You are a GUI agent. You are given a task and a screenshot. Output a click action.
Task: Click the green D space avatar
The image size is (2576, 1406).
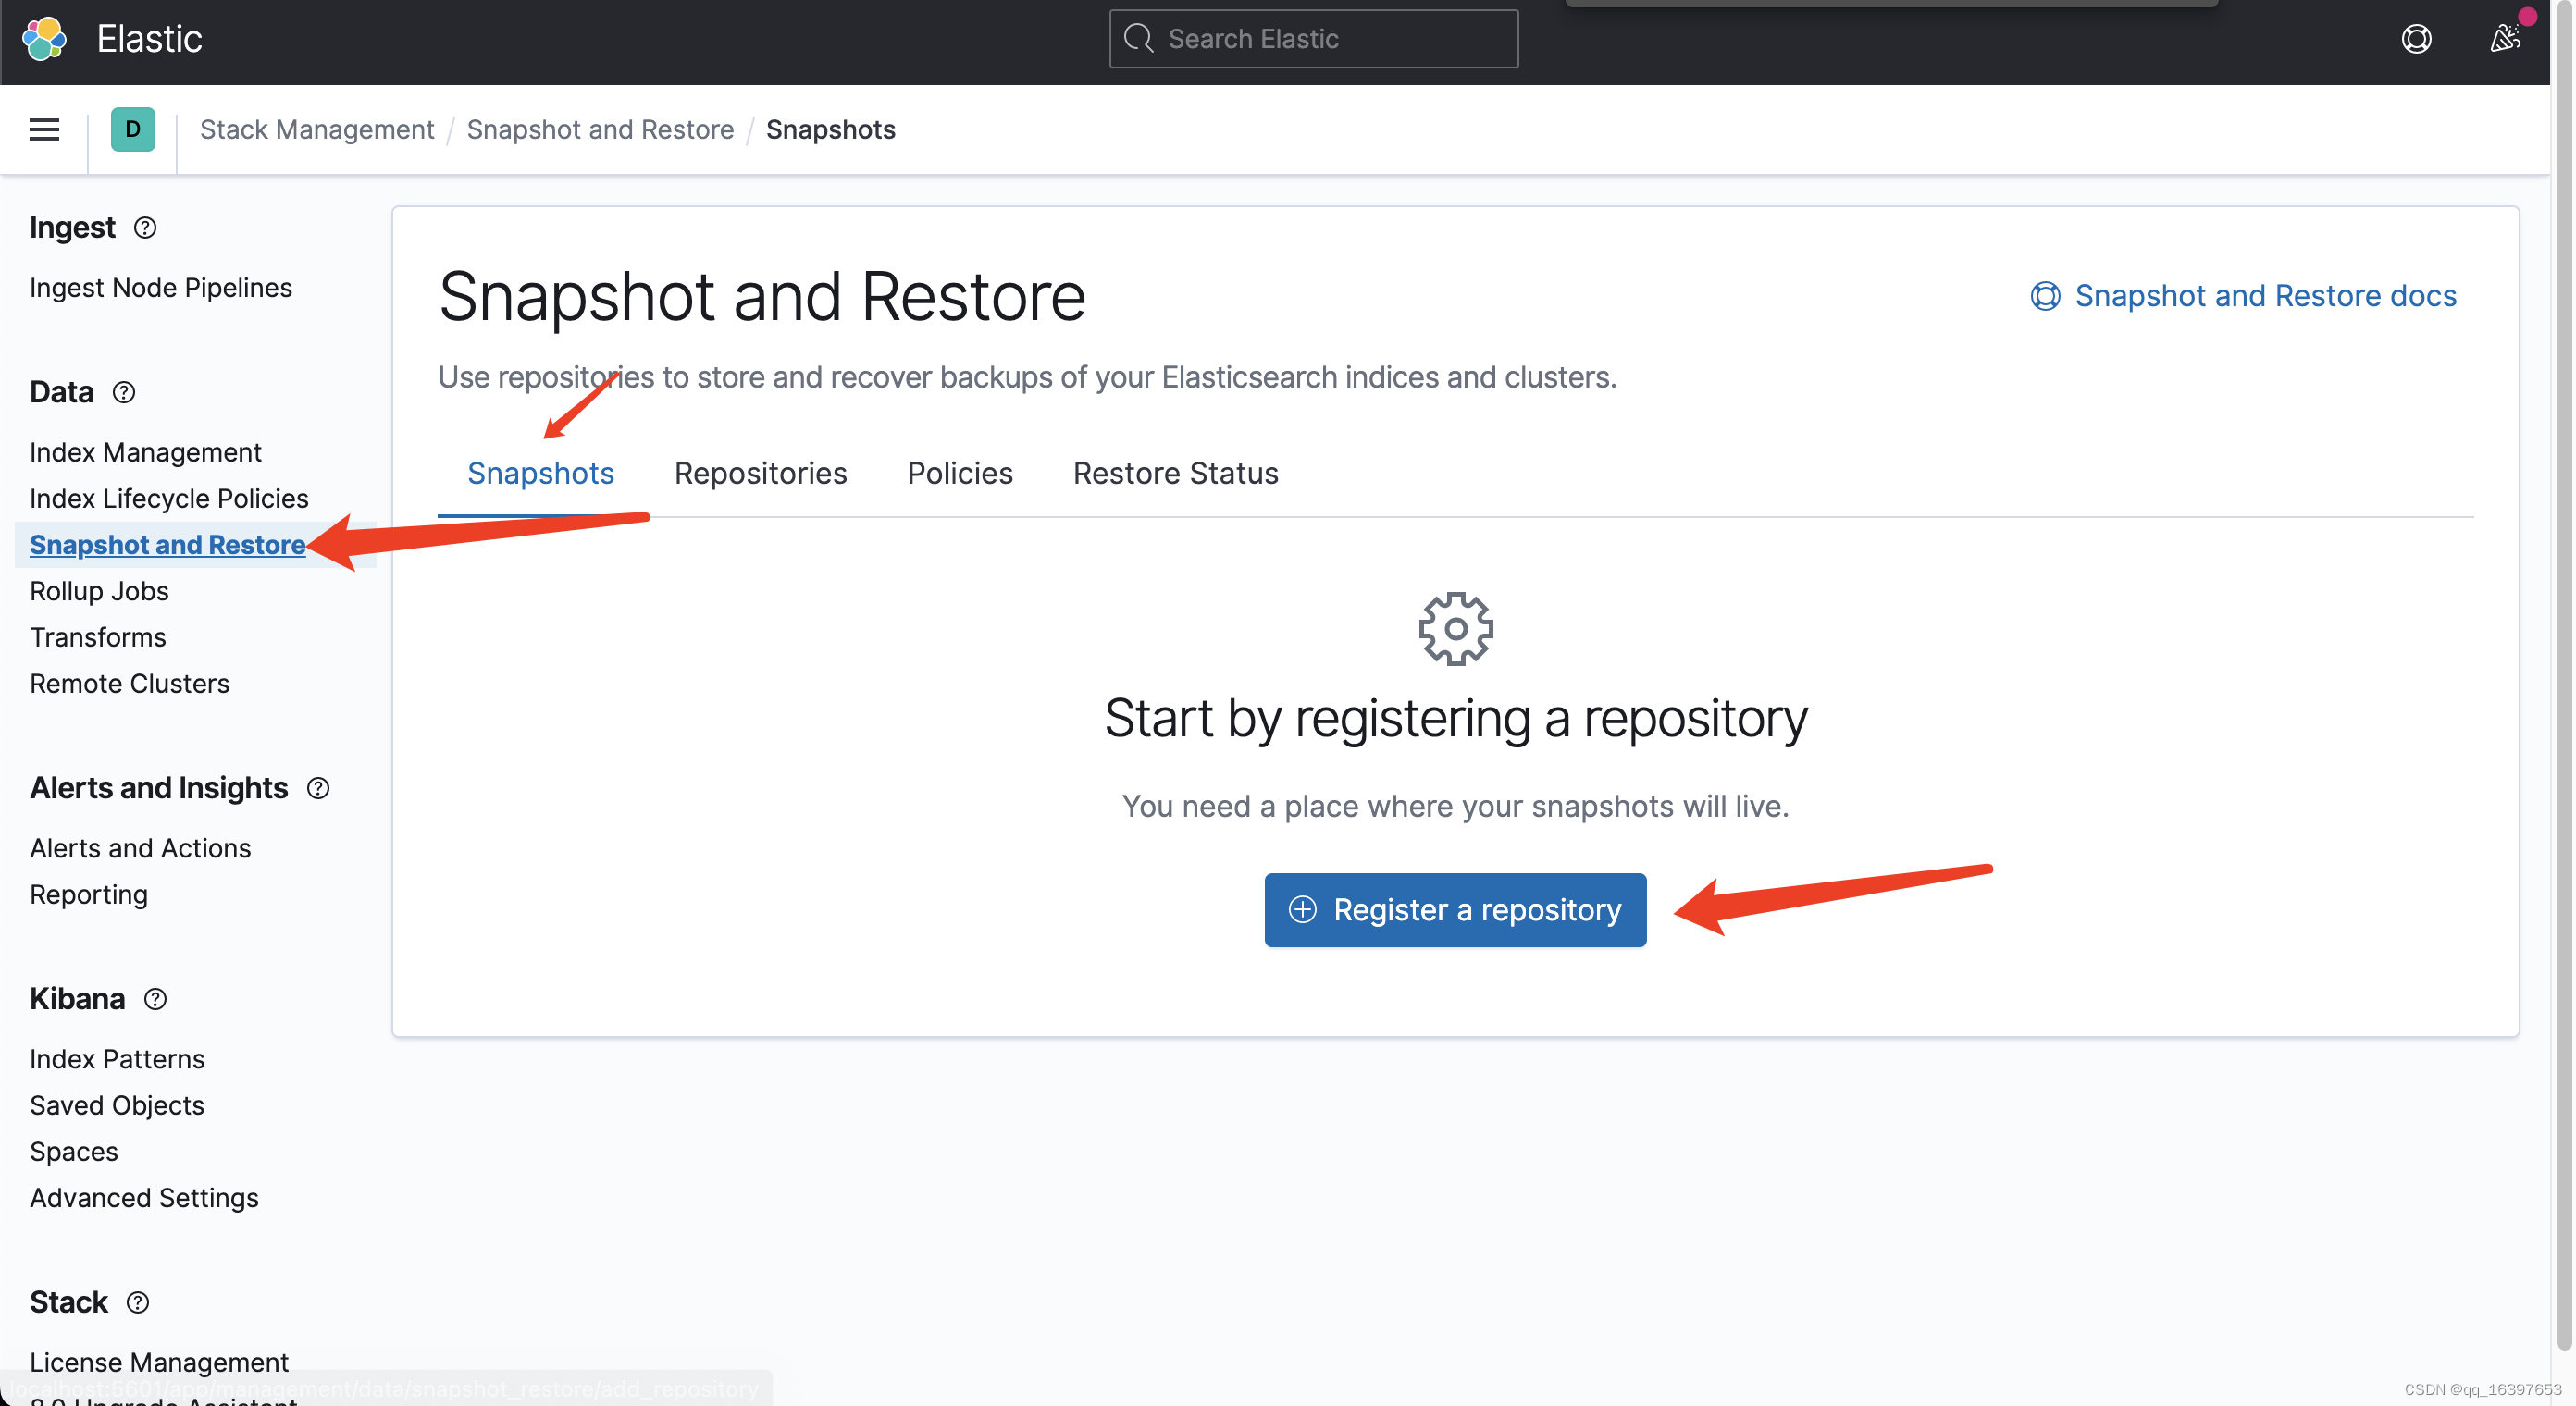[x=132, y=129]
